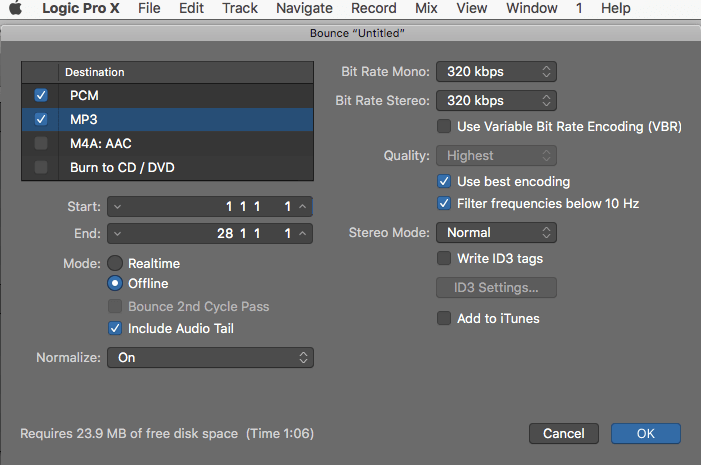
Task: Open the File menu
Action: [149, 8]
